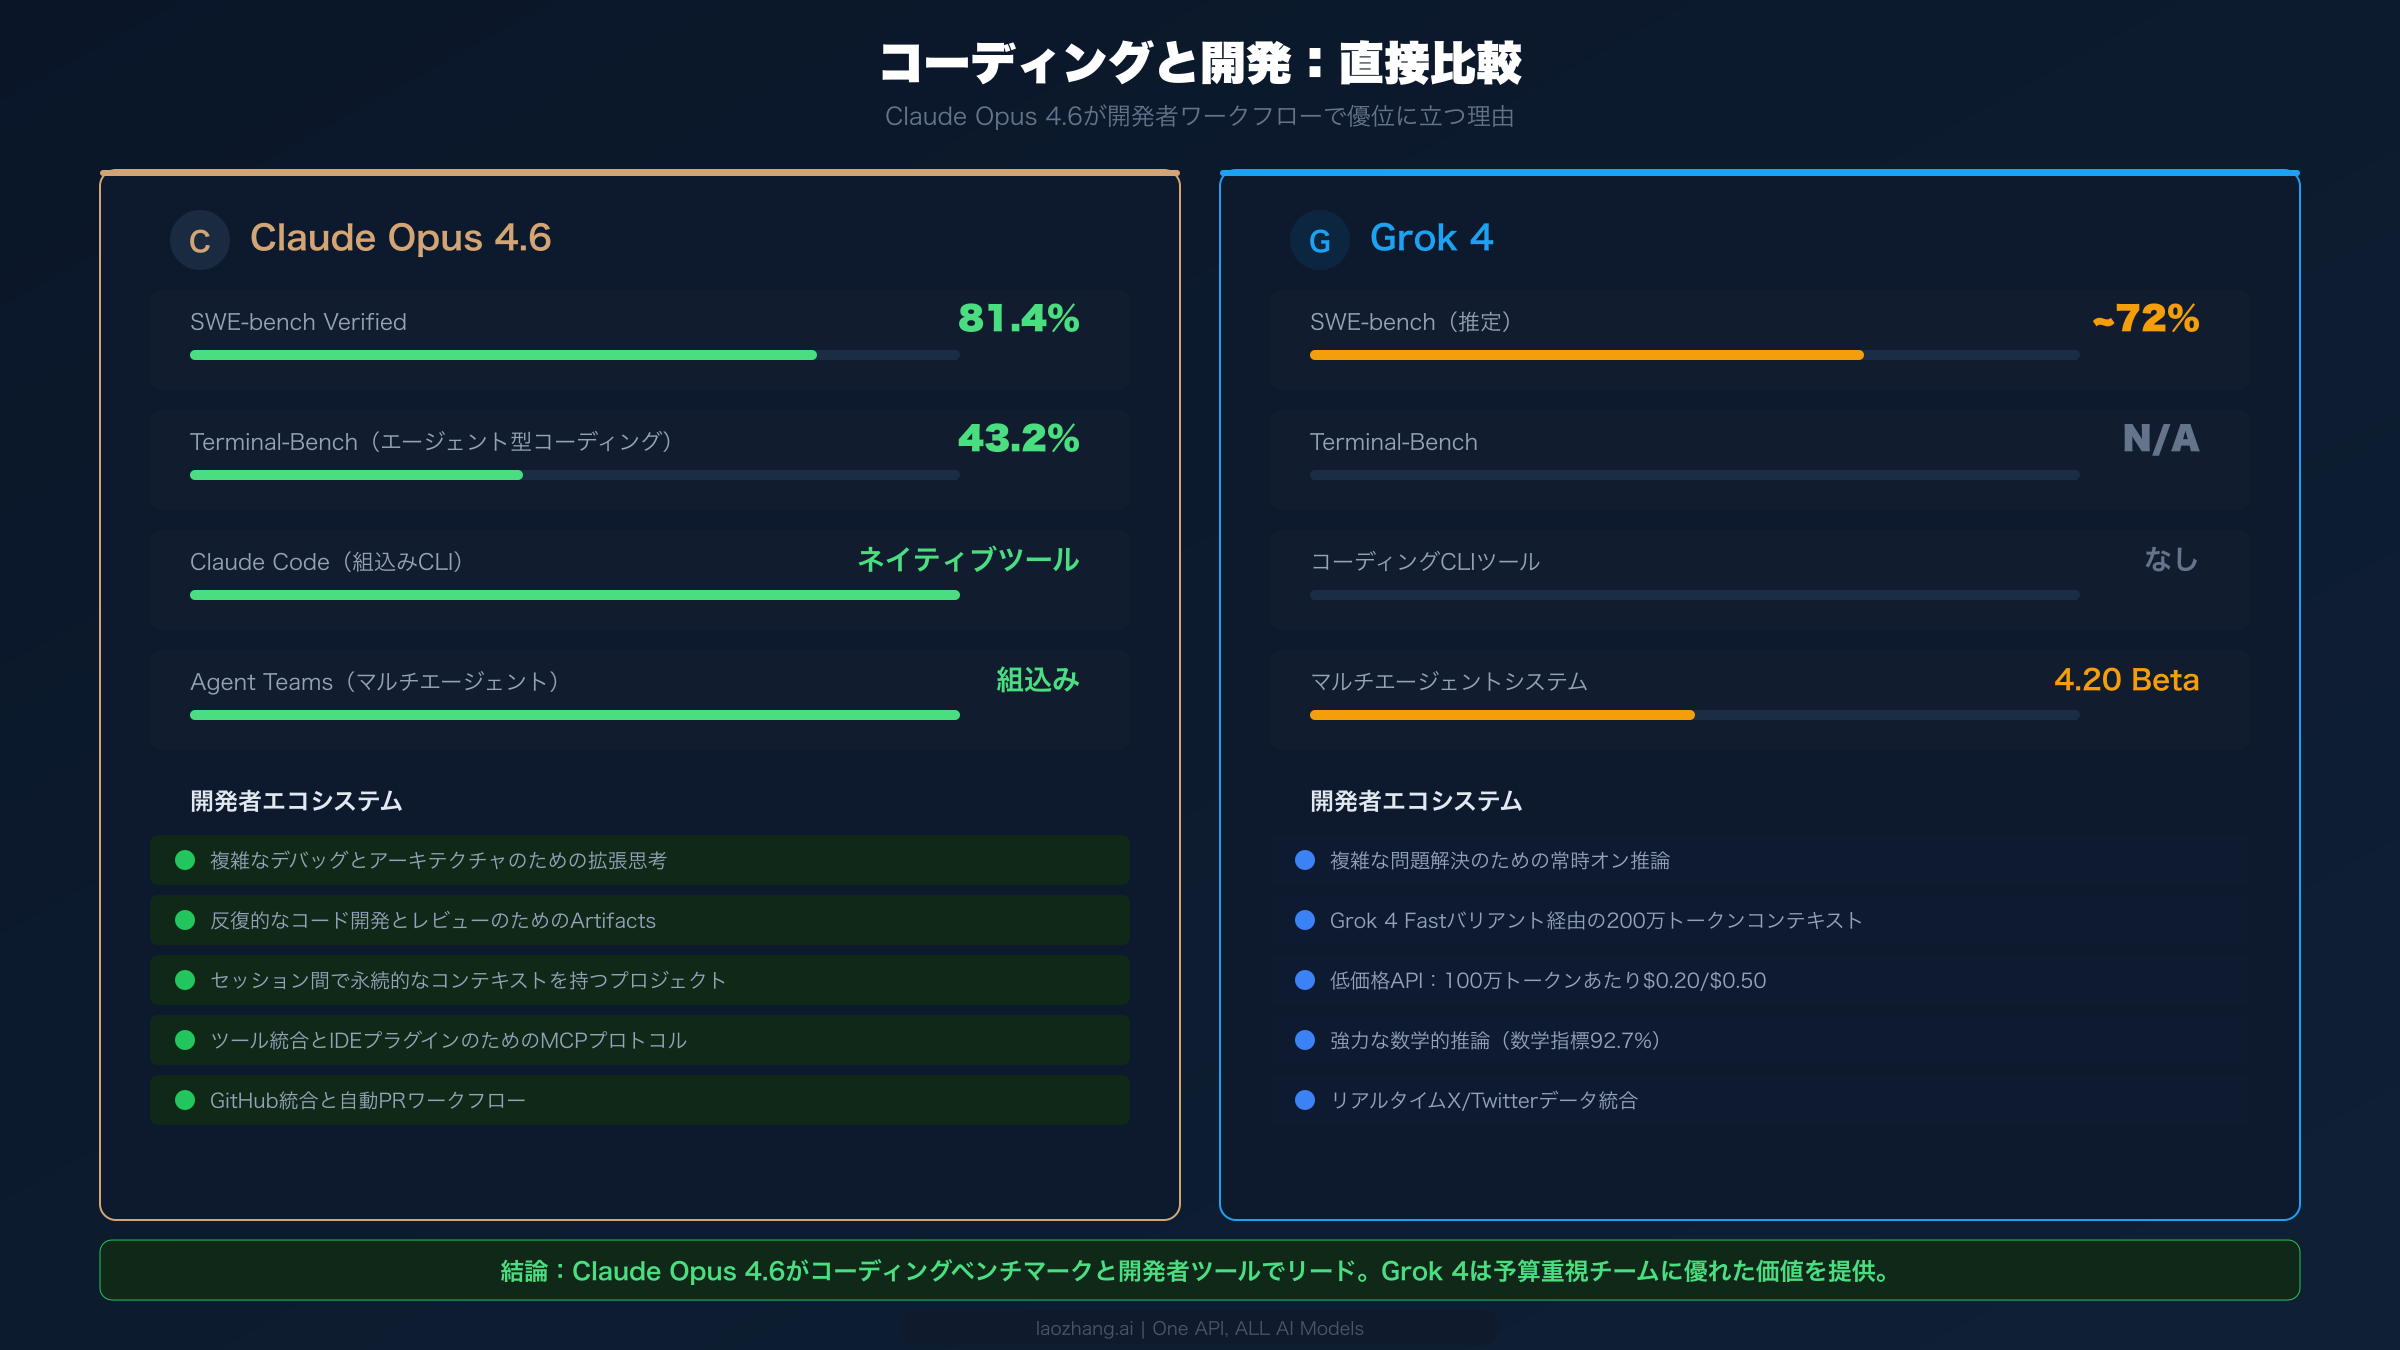
Task: Click the blue bullet beside 200万トークンコンテキスト item
Action: point(1304,920)
